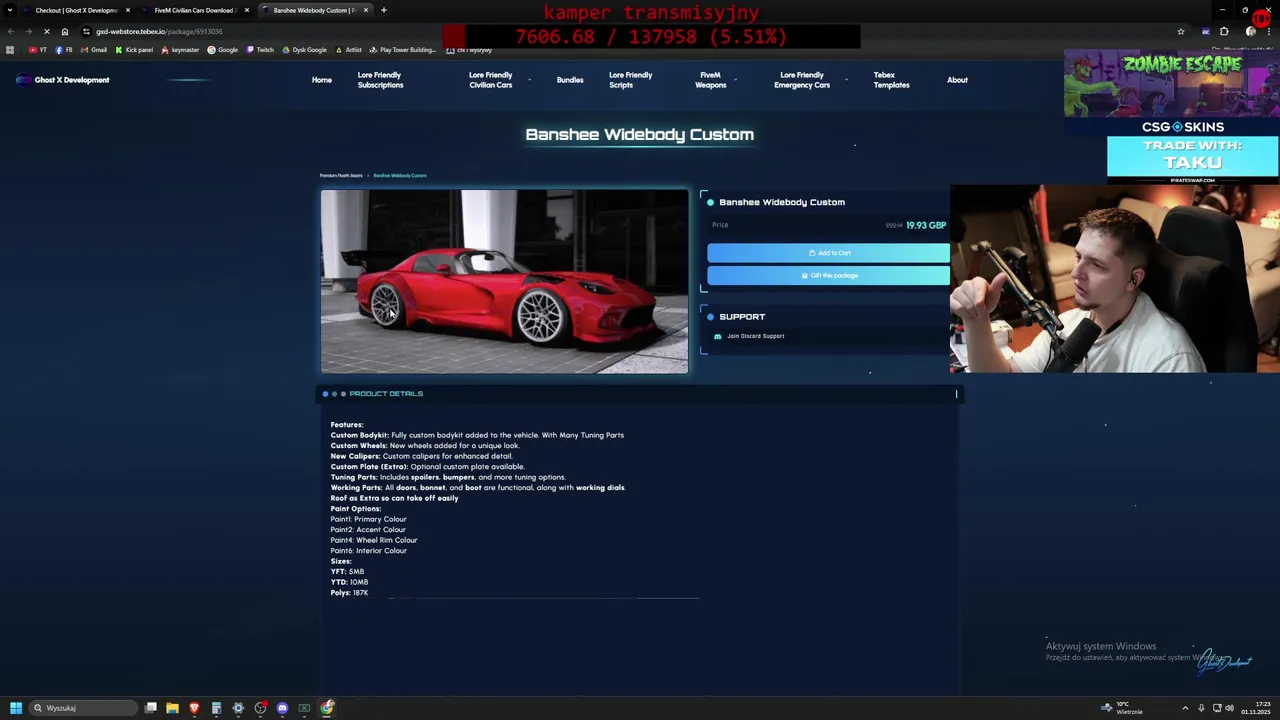The width and height of the screenshot is (1280, 720).
Task: Bookmark this page with the star icon
Action: [1180, 31]
